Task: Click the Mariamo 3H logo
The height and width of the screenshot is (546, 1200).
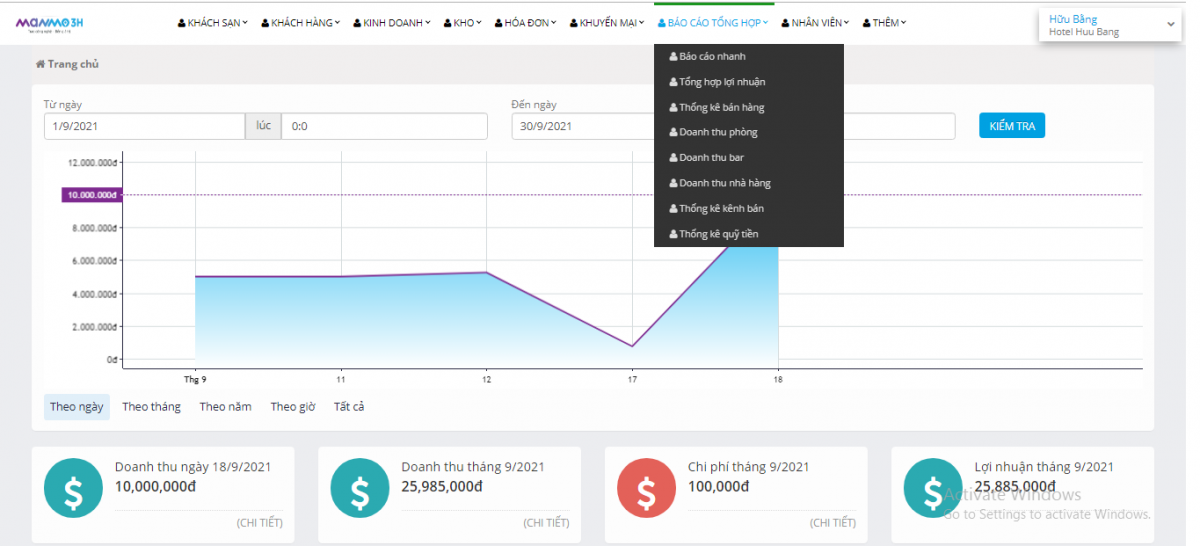Action: [56, 23]
